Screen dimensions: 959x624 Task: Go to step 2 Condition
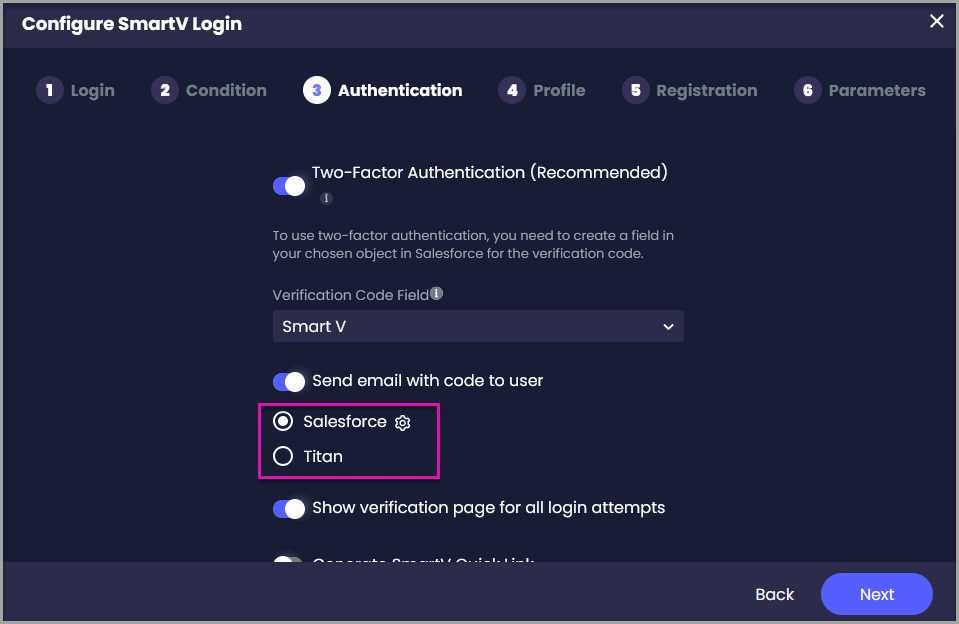coord(209,91)
